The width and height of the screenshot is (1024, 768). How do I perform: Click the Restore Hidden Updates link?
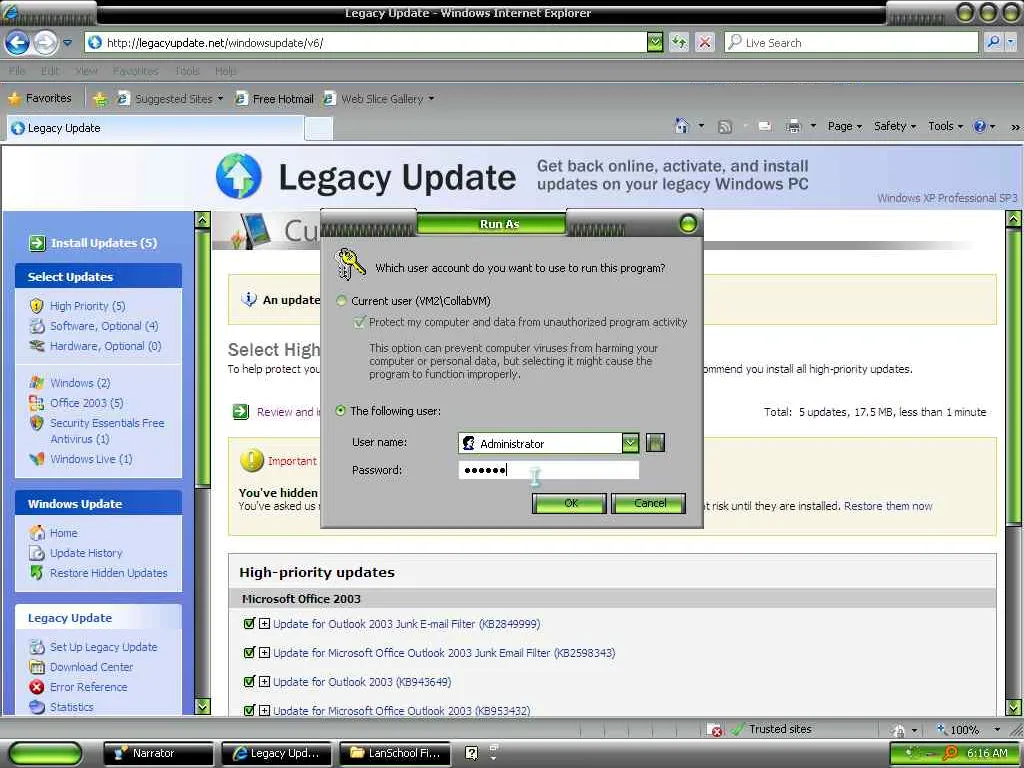(108, 573)
